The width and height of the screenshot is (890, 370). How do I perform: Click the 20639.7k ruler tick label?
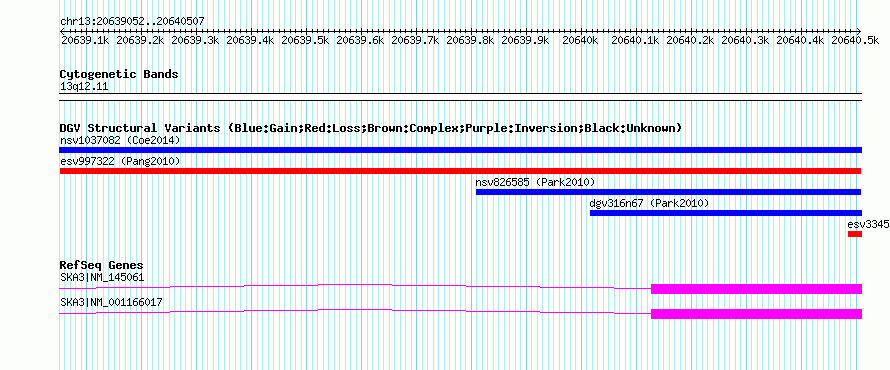point(415,40)
